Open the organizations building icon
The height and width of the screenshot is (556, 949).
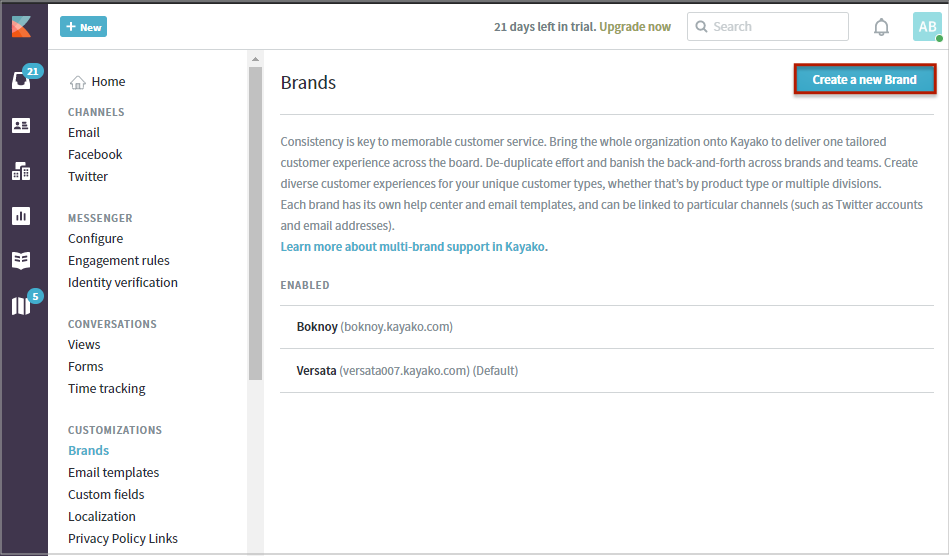tap(21, 171)
